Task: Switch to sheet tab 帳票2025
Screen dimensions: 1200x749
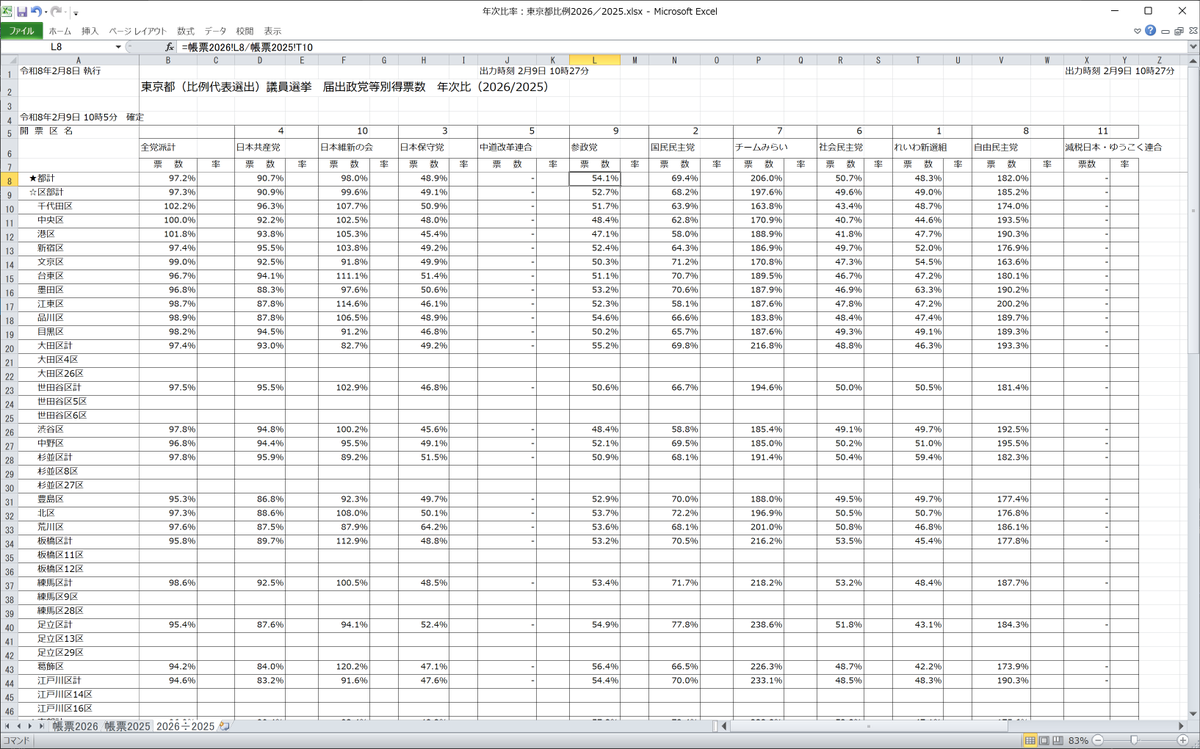Action: [x=127, y=725]
